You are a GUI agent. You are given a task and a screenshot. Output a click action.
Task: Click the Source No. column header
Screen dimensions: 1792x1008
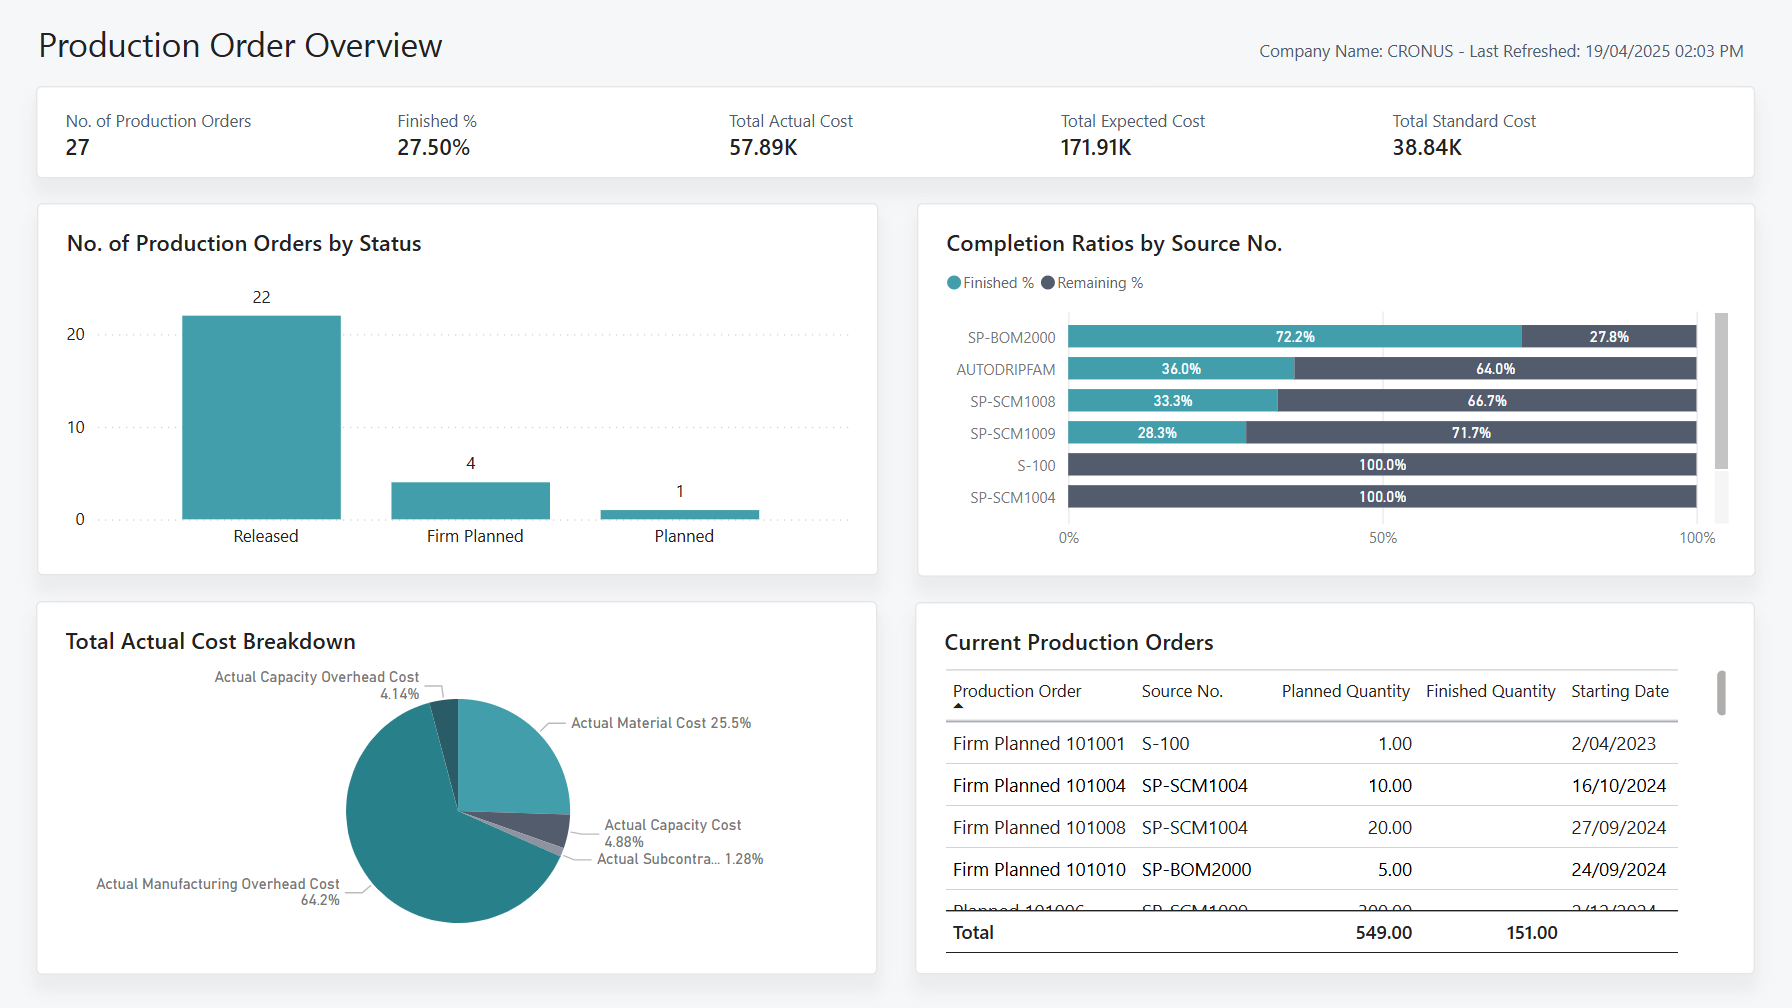click(x=1182, y=691)
